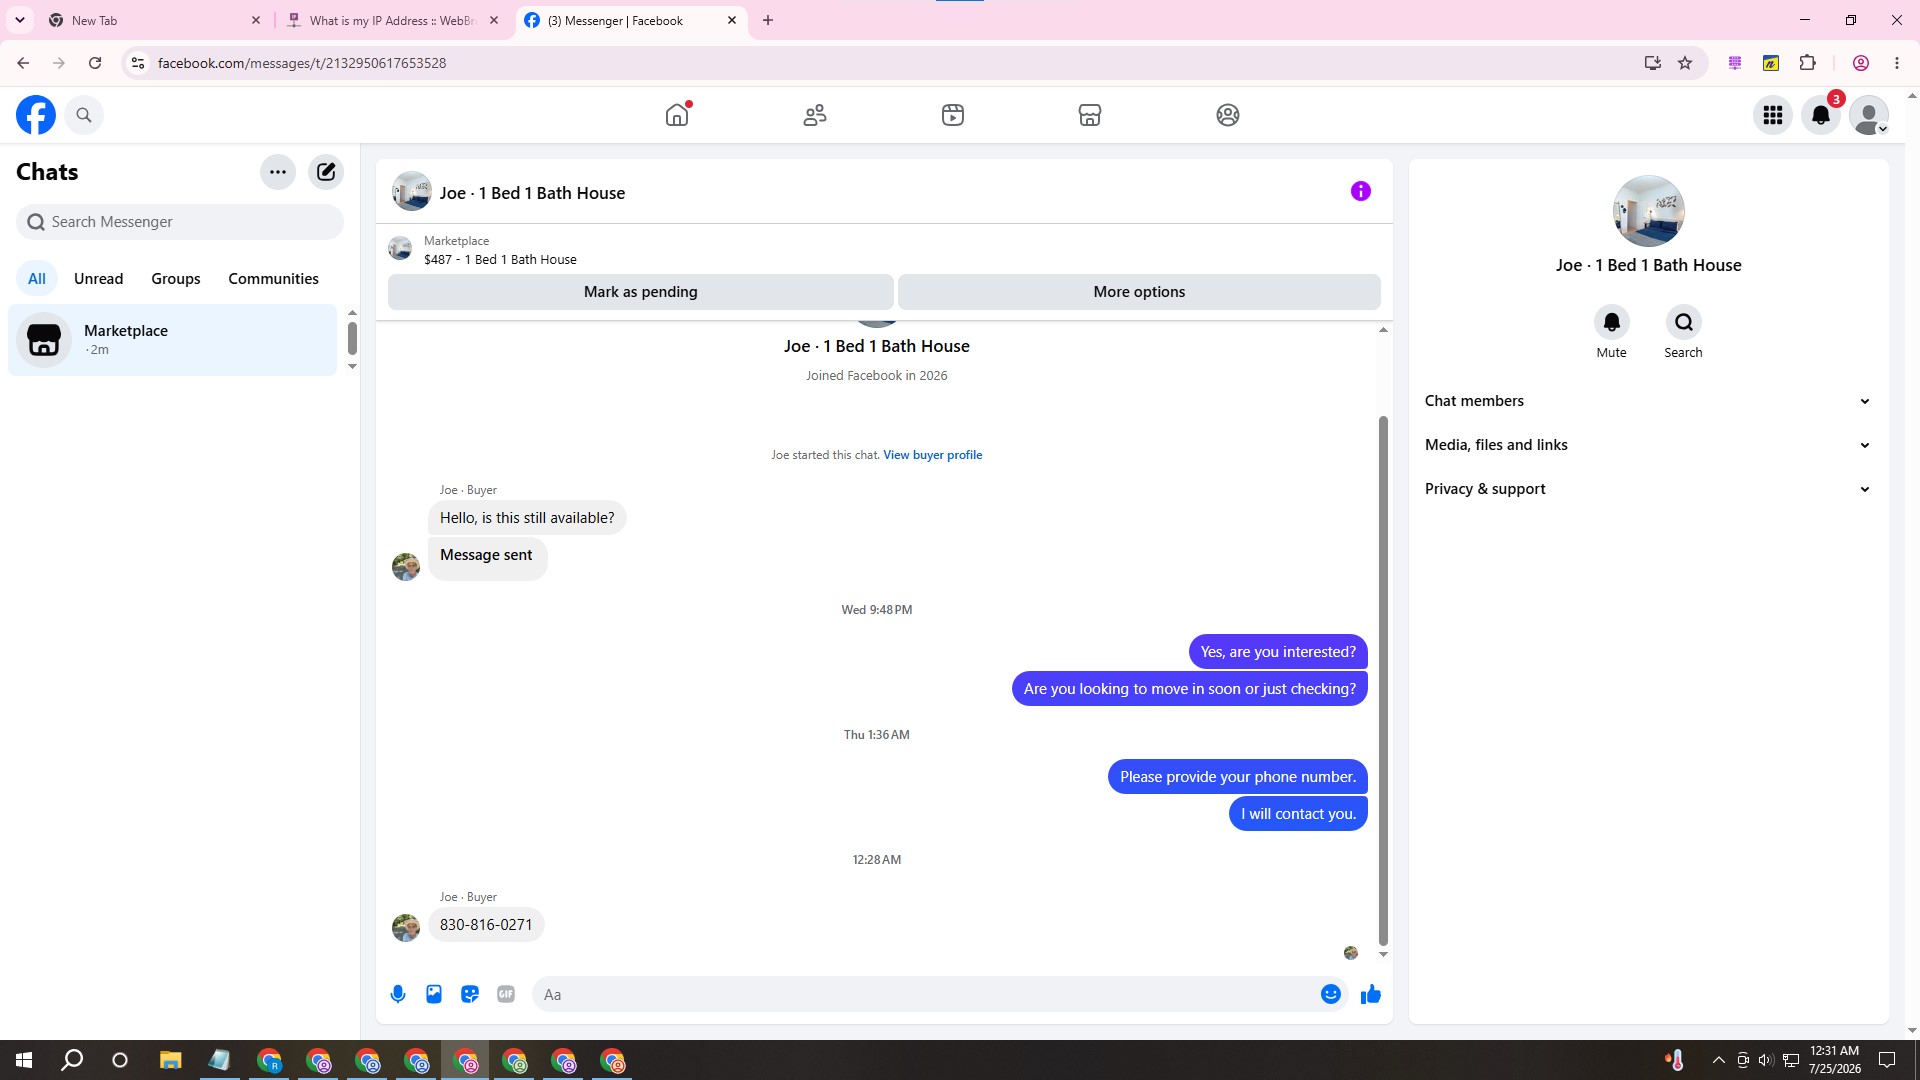Switch to New Tab browser tab
Image resolution: width=1920 pixels, height=1080 pixels.
pyautogui.click(x=155, y=20)
